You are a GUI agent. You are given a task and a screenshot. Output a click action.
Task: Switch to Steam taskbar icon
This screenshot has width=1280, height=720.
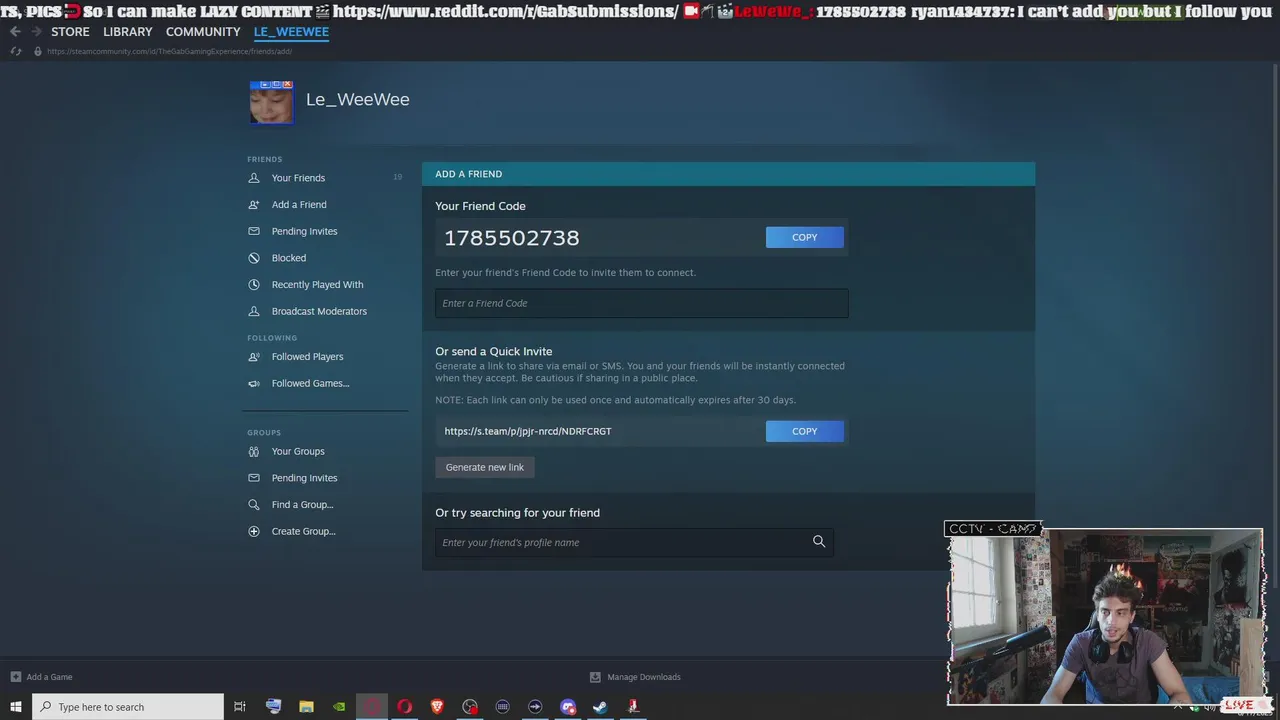pyautogui.click(x=600, y=707)
